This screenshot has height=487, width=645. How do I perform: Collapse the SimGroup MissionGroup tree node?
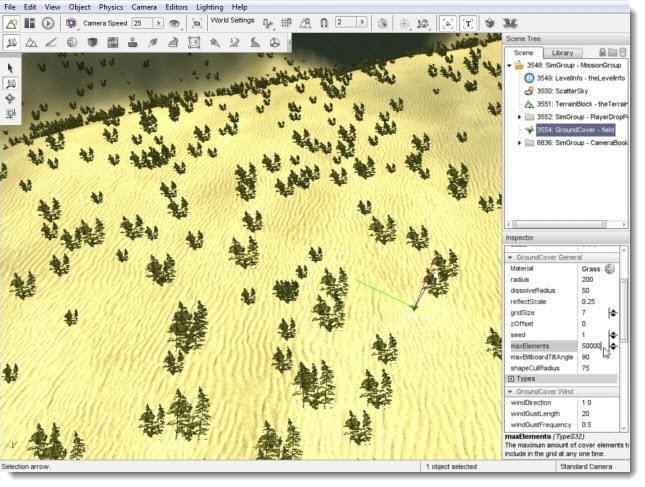(x=510, y=65)
